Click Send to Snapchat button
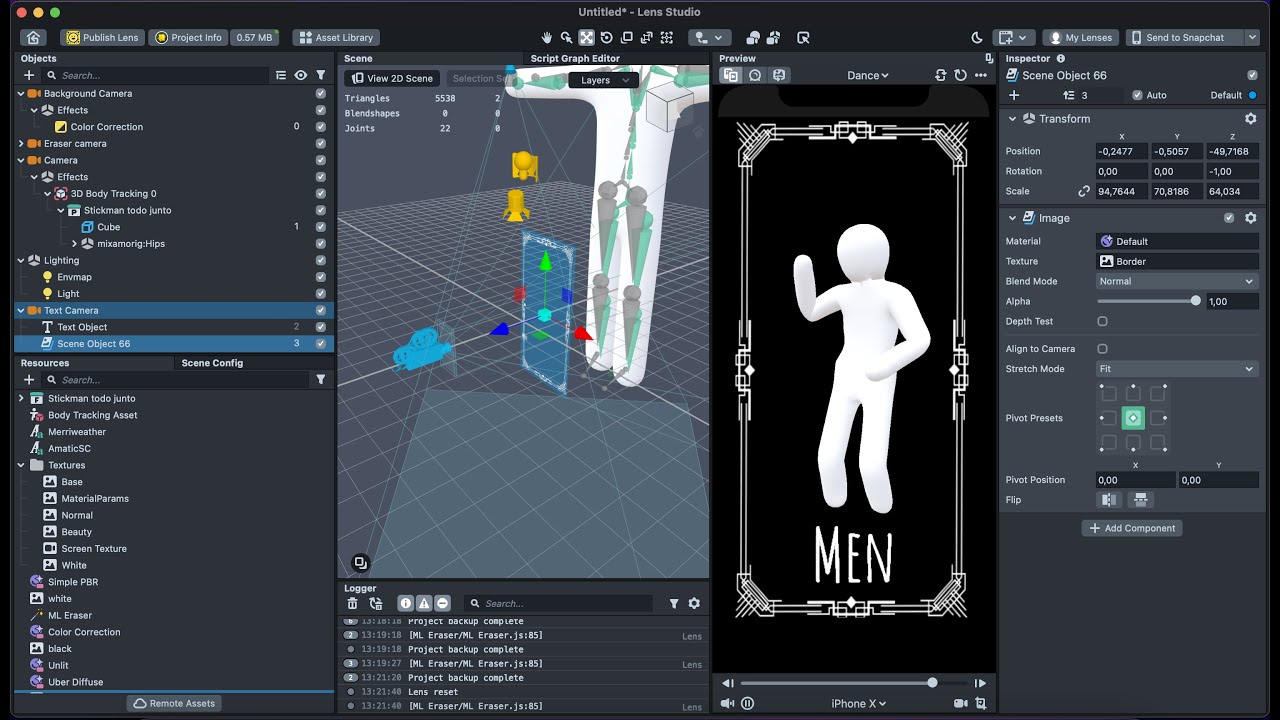 (1185, 37)
